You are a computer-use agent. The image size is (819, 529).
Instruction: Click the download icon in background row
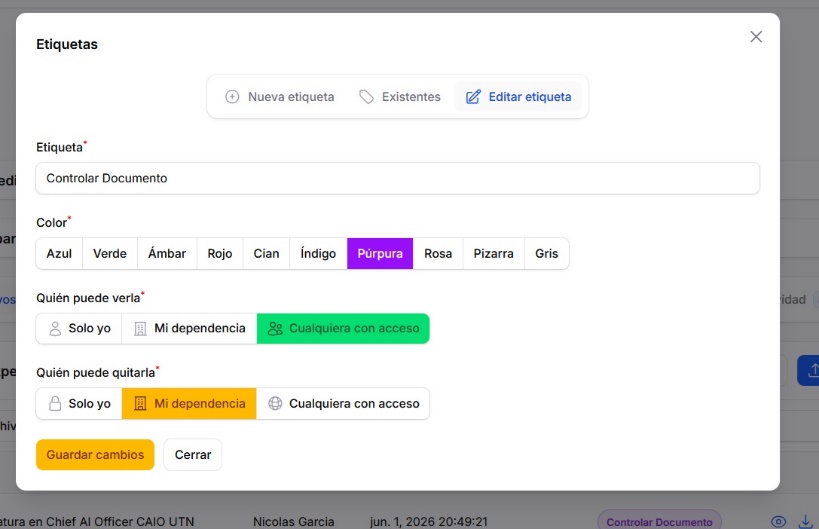805,522
